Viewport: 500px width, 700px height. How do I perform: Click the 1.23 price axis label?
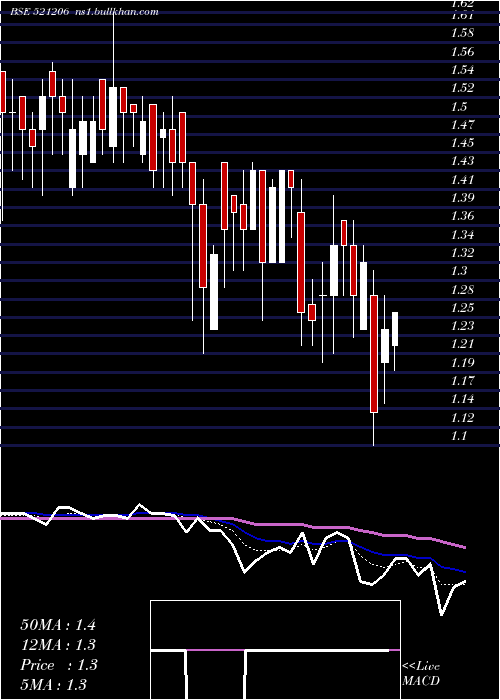tap(462, 326)
